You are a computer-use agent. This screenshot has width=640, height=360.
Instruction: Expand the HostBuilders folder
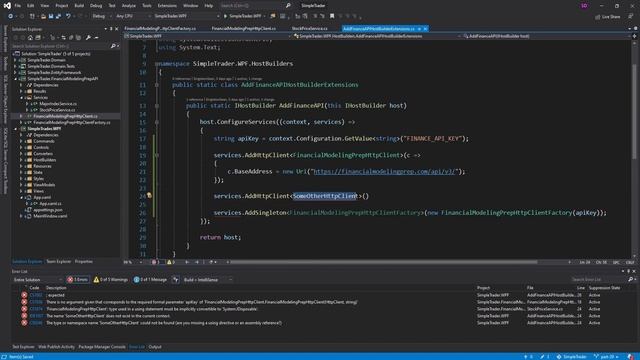tap(21, 160)
